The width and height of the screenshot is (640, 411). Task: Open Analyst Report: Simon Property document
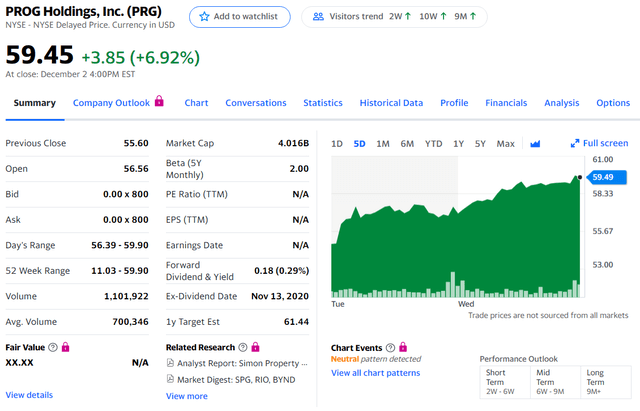[238, 363]
